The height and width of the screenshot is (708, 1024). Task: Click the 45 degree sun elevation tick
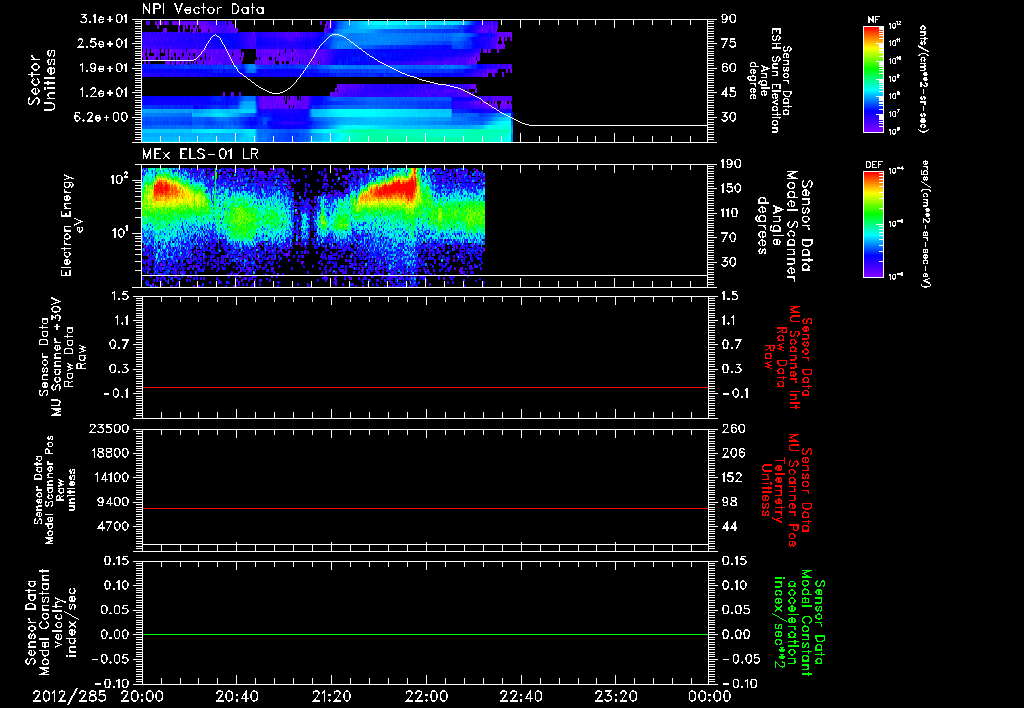click(x=729, y=93)
